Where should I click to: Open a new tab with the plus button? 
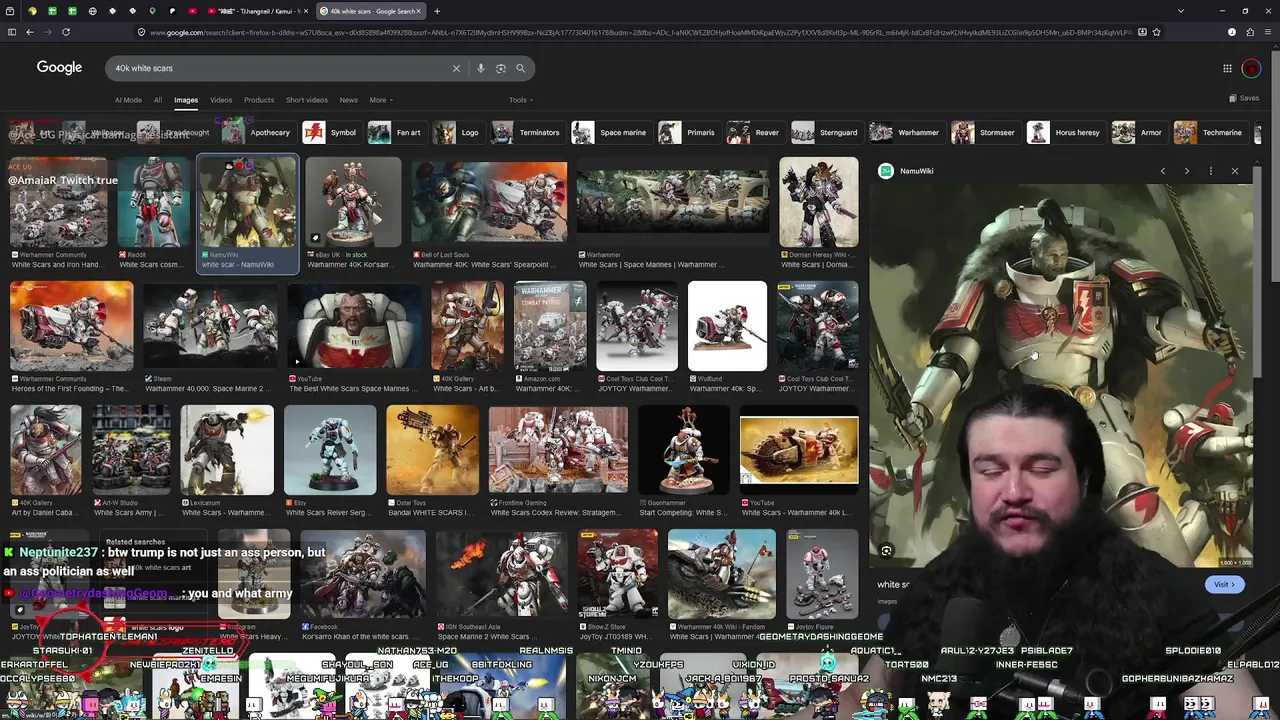437,11
